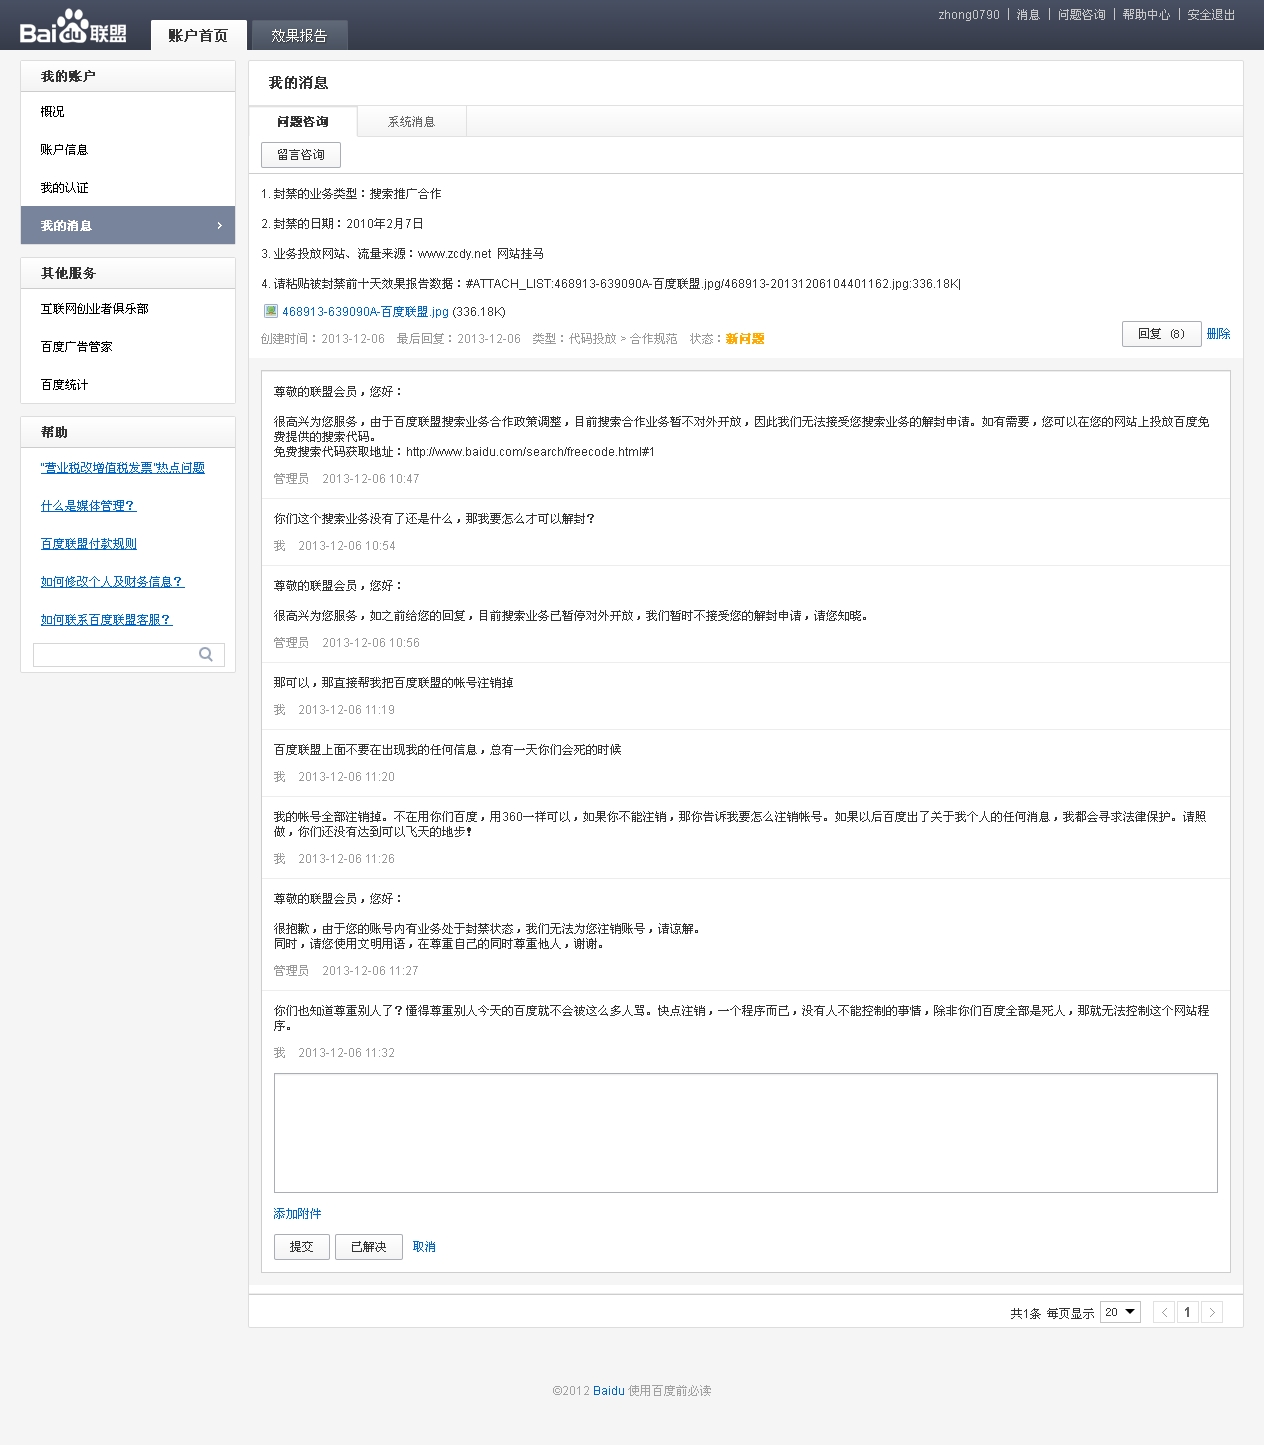Open help link 什么是媒体管理？
Screen dimensions: 1264x1445
(x=88, y=506)
